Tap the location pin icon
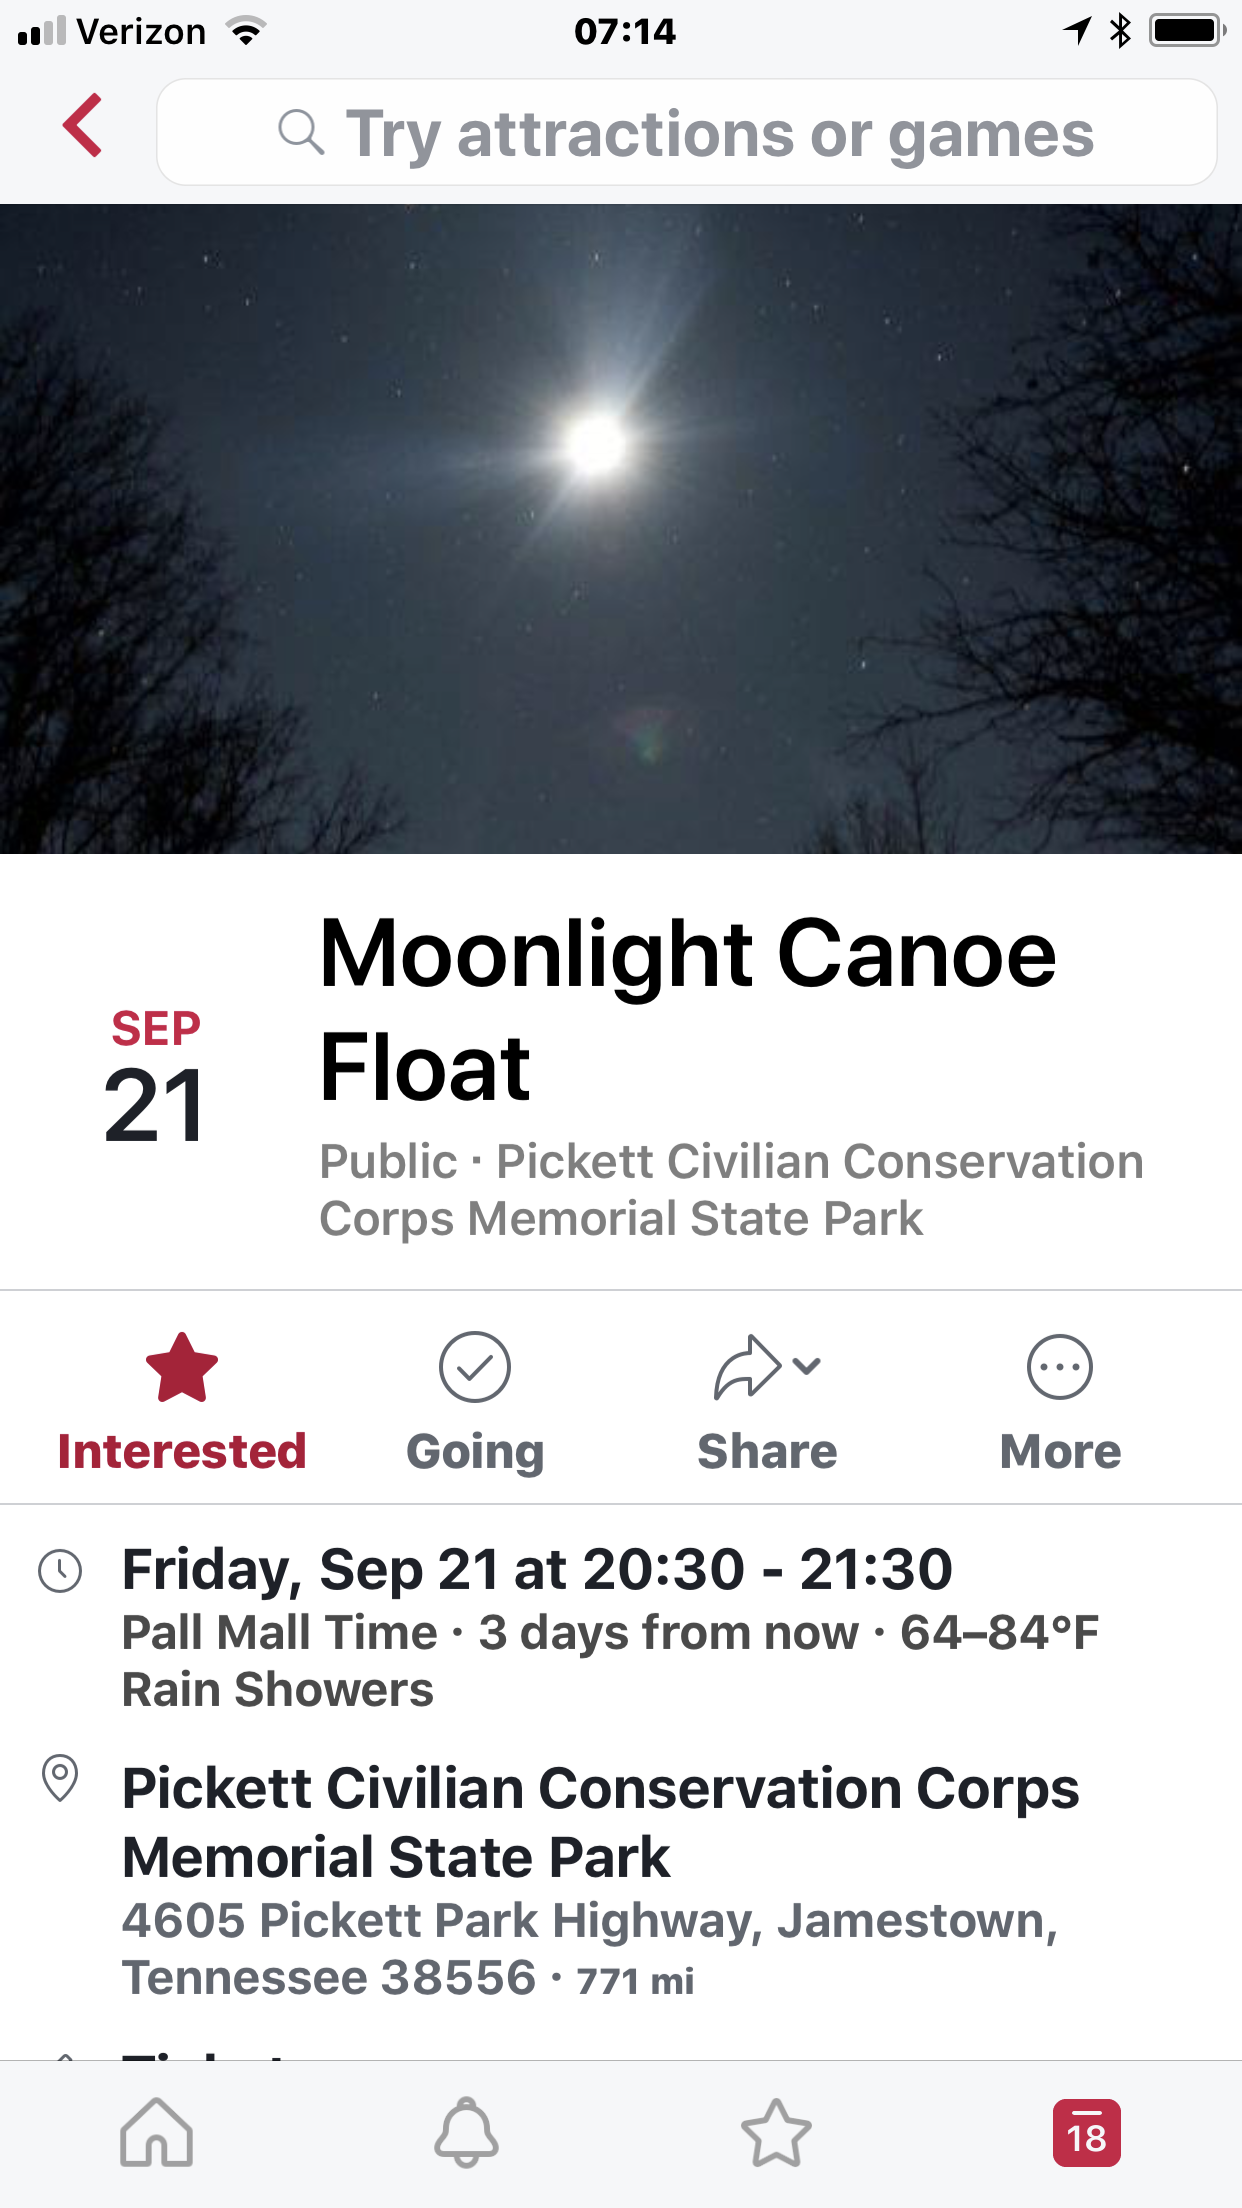 coord(60,1778)
